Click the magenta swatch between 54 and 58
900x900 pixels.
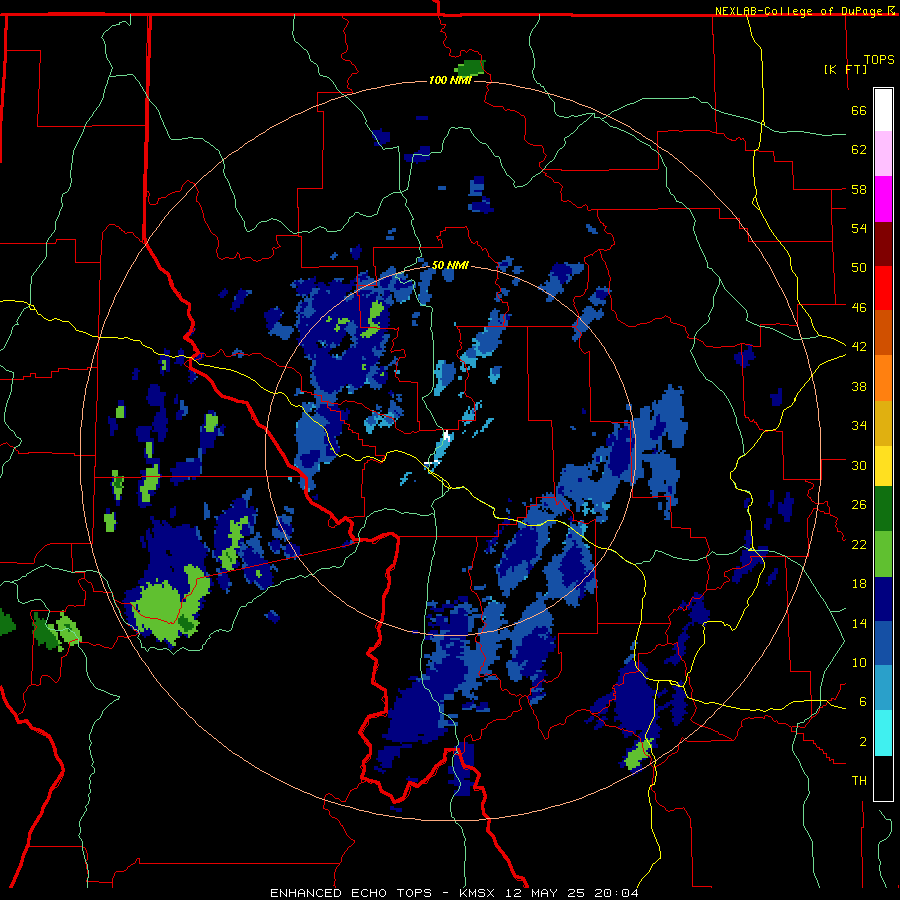coord(883,199)
